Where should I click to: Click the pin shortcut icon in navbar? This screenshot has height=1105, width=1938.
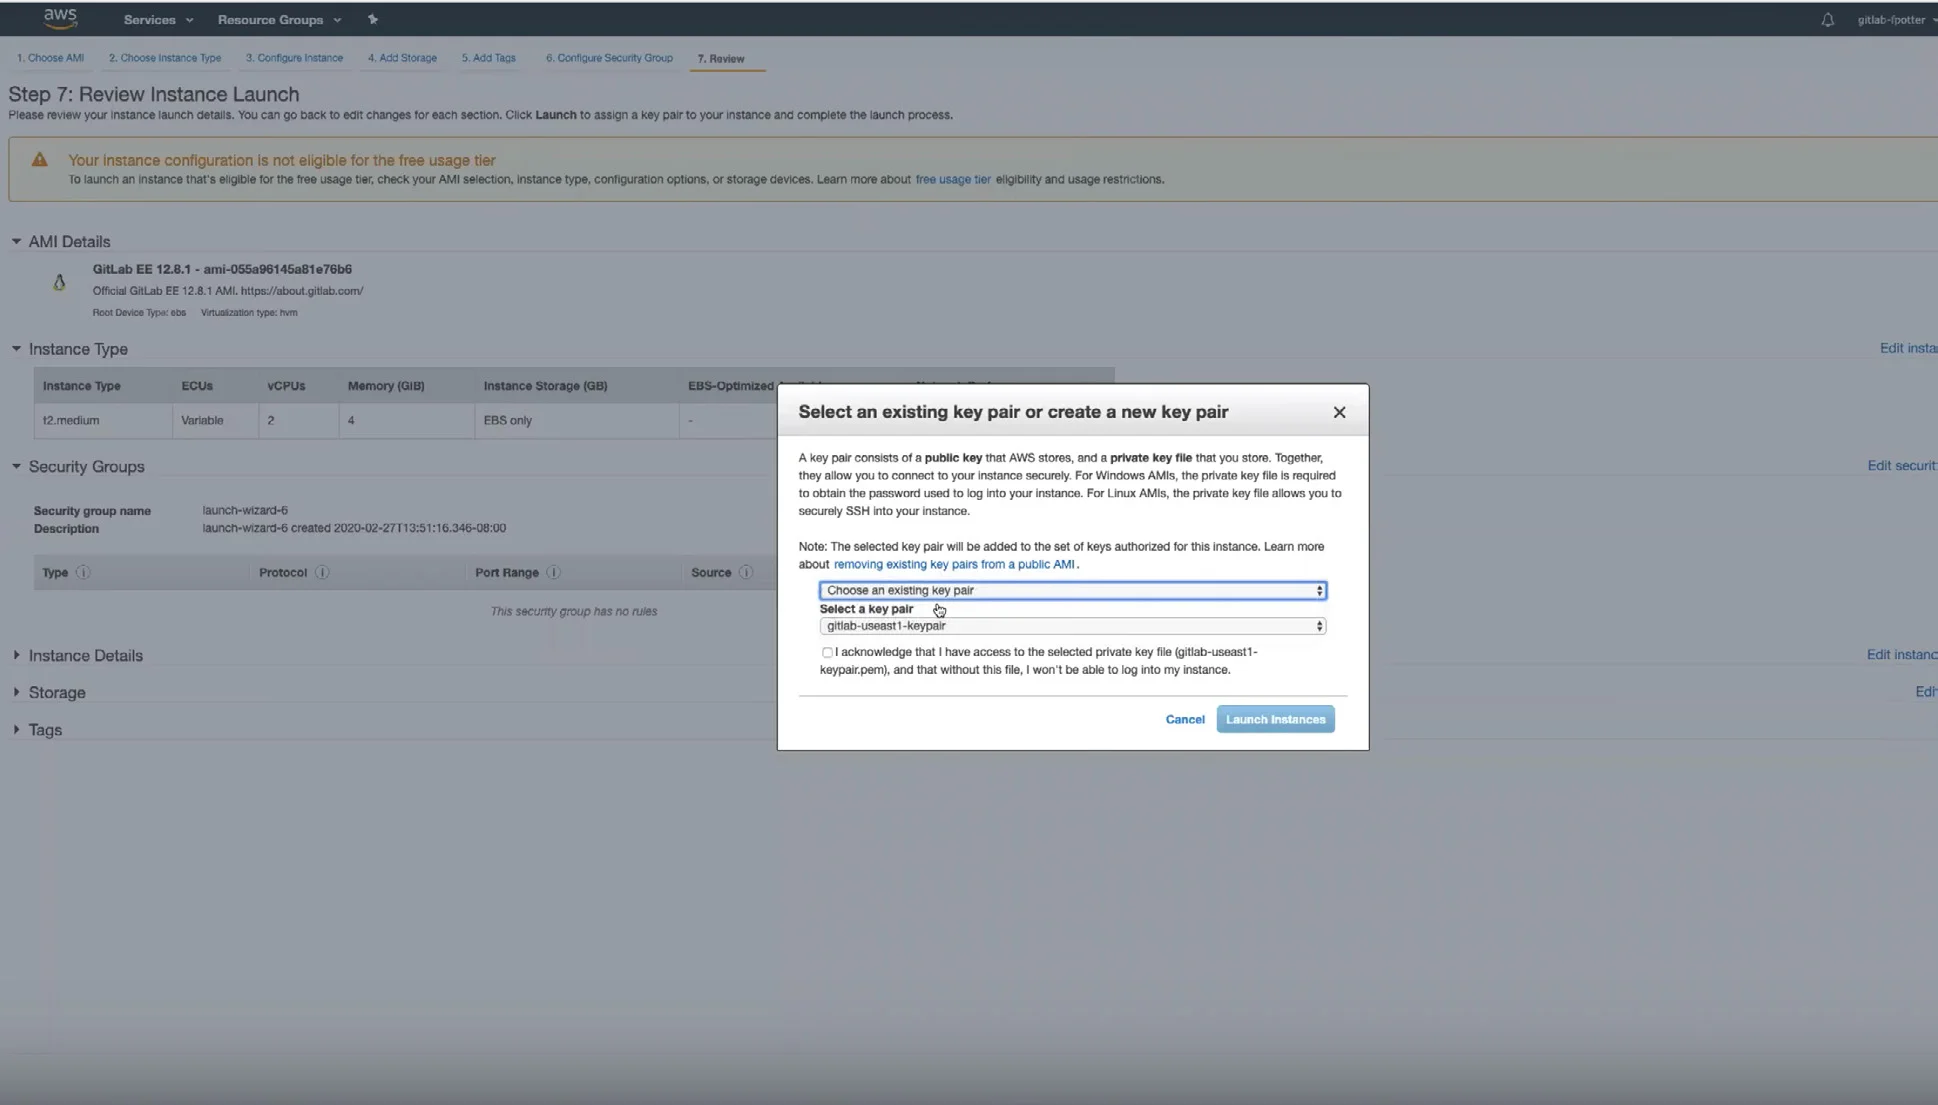(x=373, y=19)
